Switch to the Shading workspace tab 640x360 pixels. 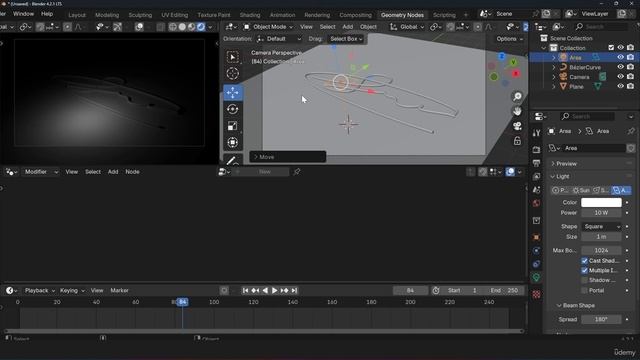pyautogui.click(x=250, y=15)
